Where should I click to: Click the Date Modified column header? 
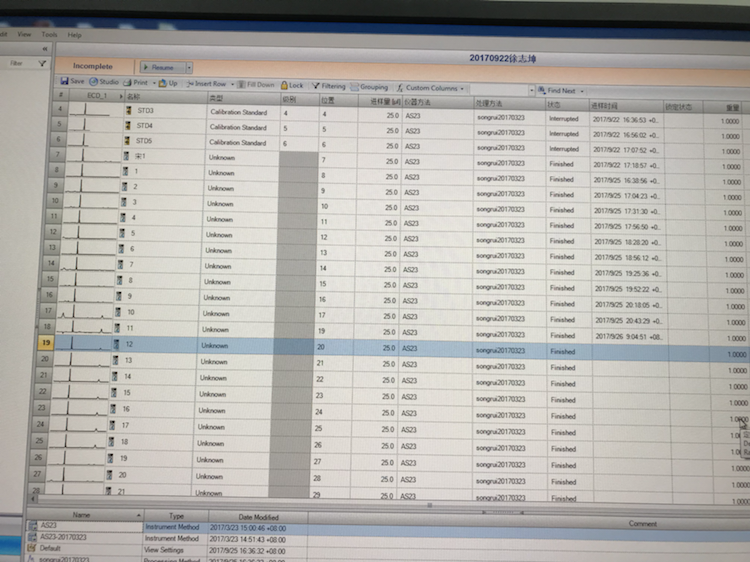coord(259,517)
